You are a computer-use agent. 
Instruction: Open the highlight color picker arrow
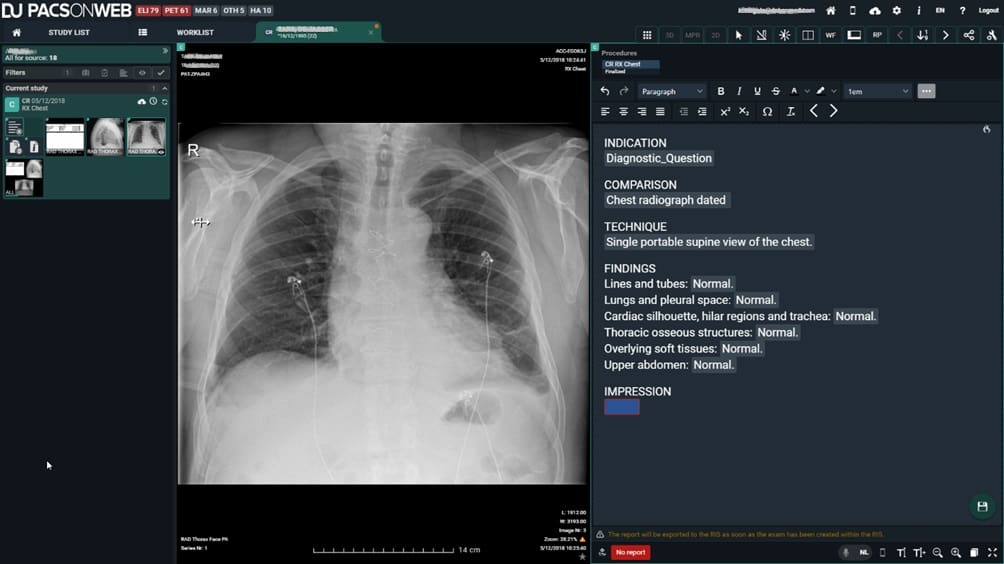tap(834, 92)
